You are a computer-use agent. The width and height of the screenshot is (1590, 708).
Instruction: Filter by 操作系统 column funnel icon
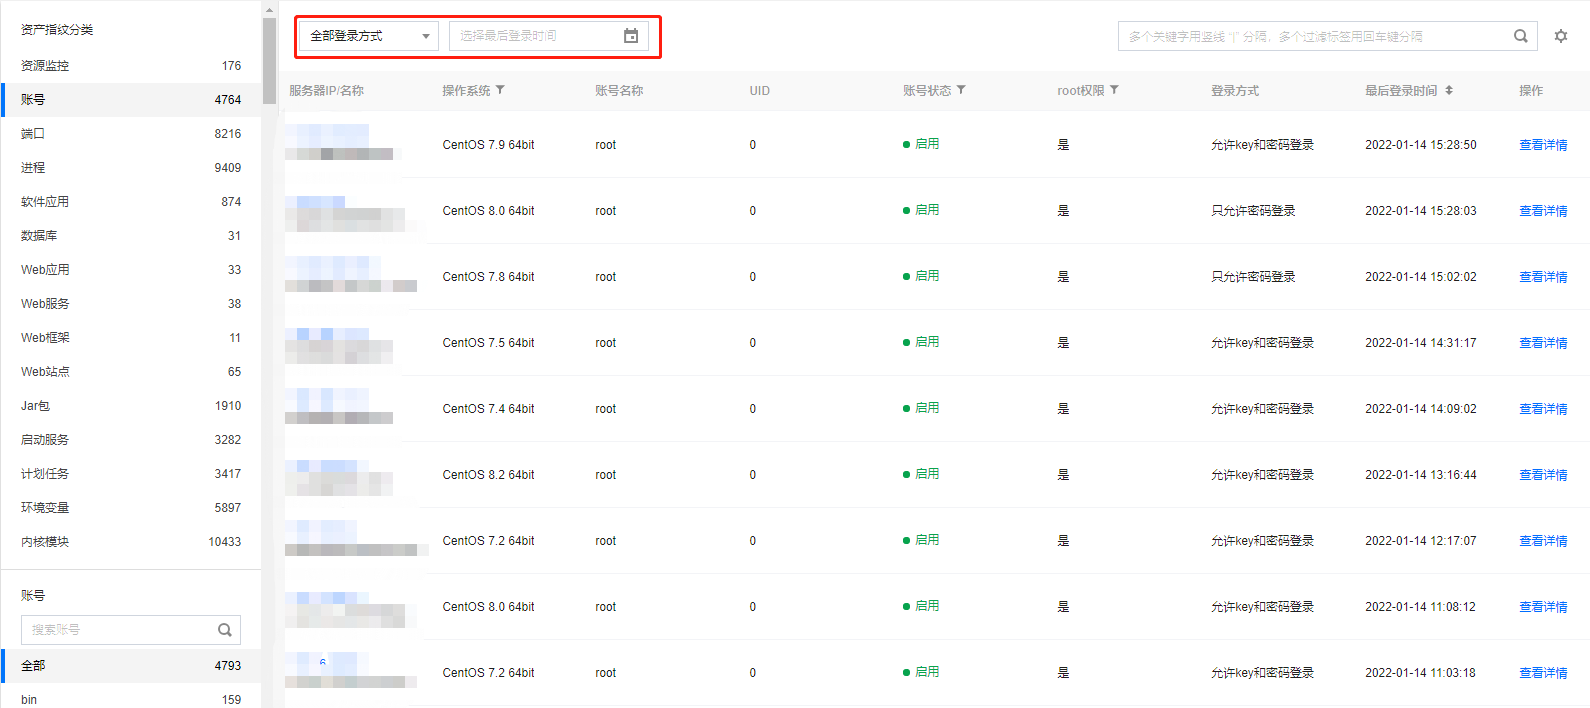point(500,90)
